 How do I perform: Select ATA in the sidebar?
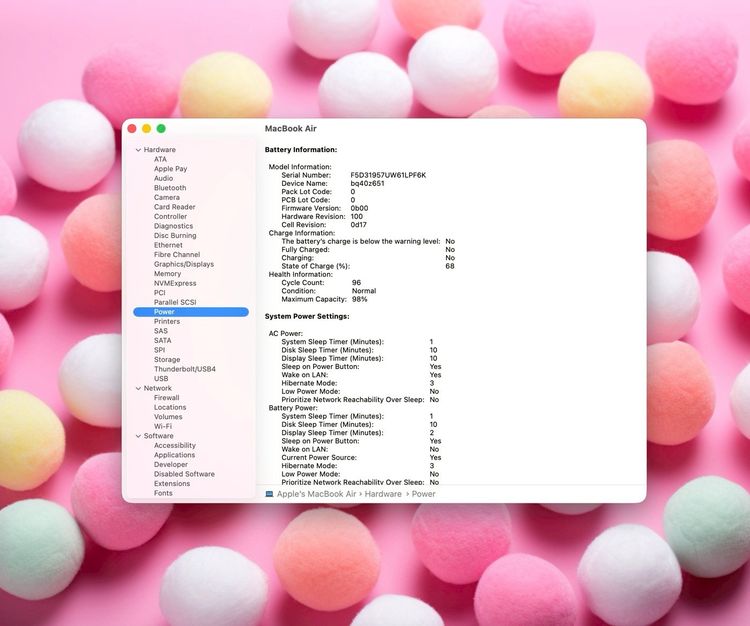click(x=160, y=159)
